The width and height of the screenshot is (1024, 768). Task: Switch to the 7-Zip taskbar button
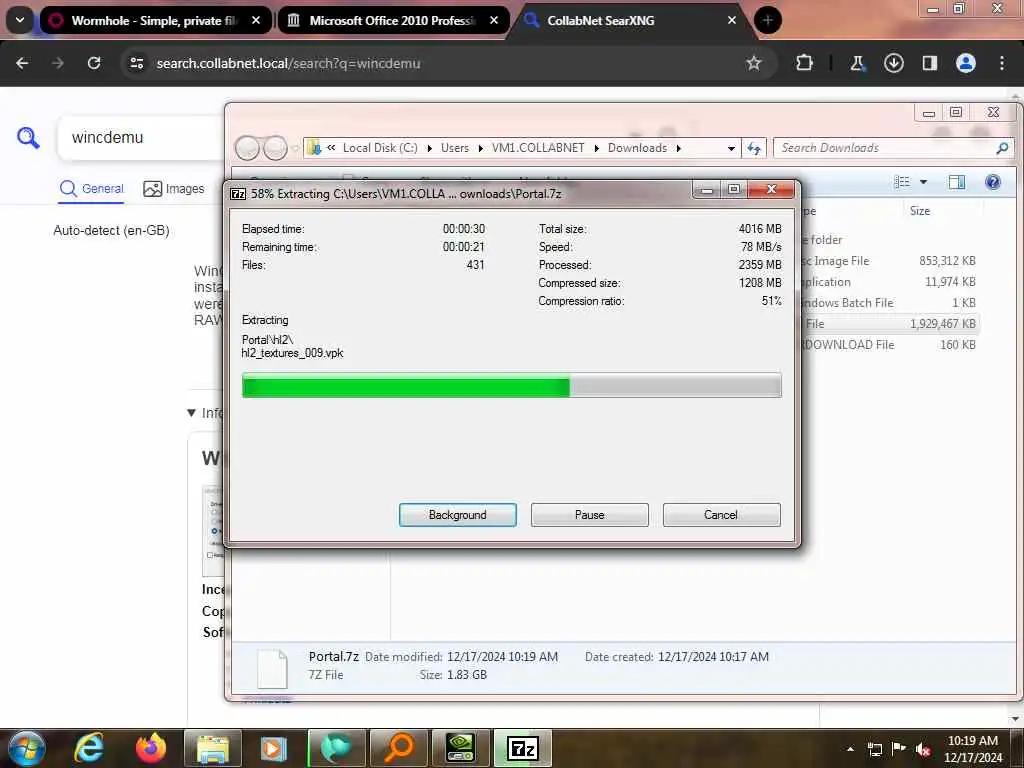point(522,748)
